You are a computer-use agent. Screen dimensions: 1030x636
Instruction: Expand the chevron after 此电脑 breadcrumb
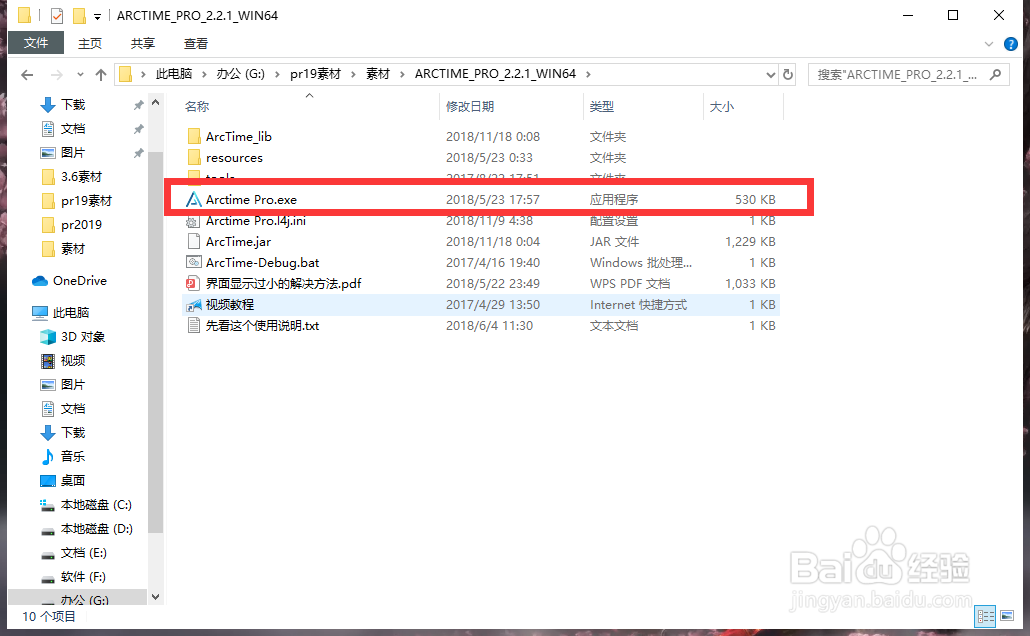click(204, 74)
